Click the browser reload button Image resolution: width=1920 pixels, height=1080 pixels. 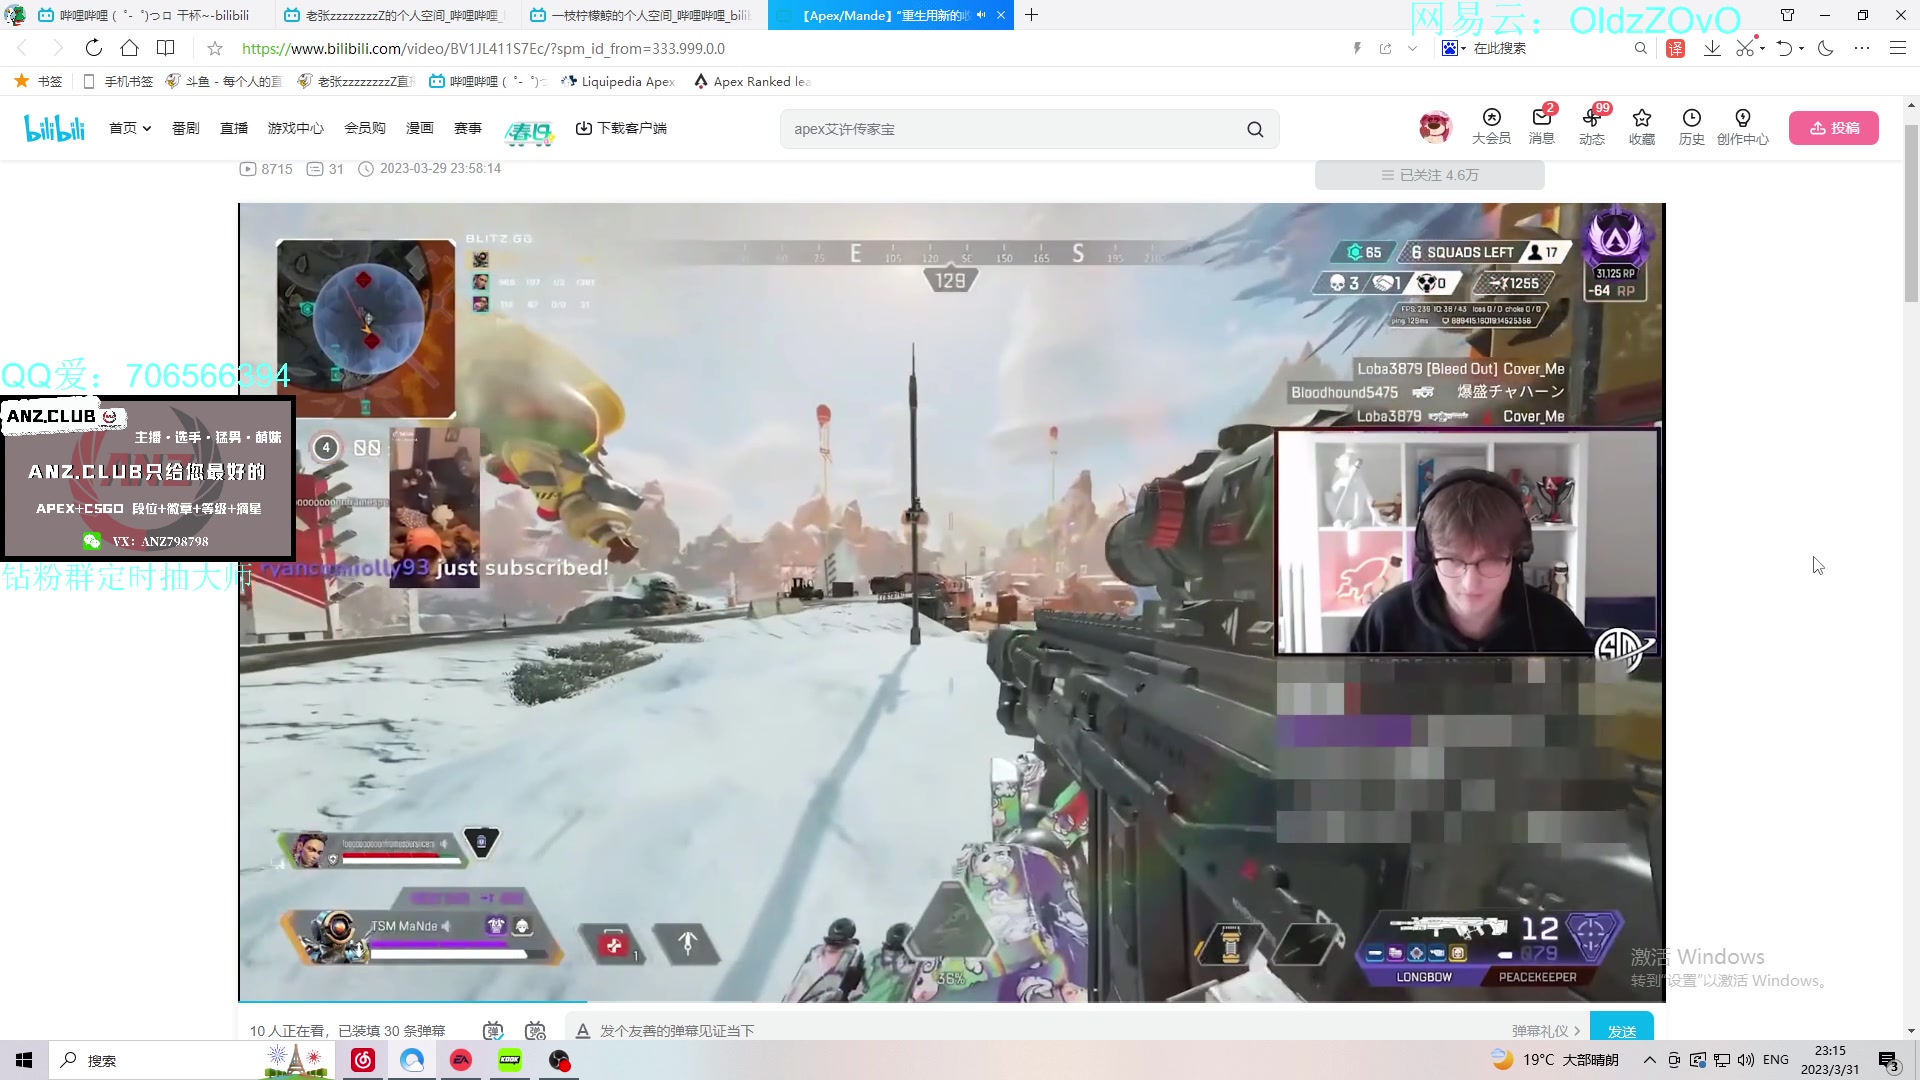pyautogui.click(x=93, y=48)
